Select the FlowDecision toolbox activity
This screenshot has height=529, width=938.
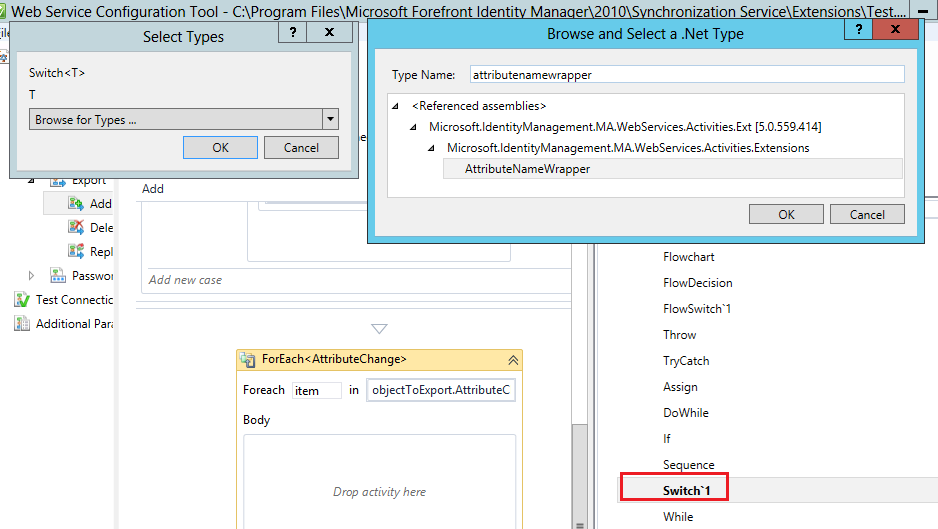[x=698, y=282]
